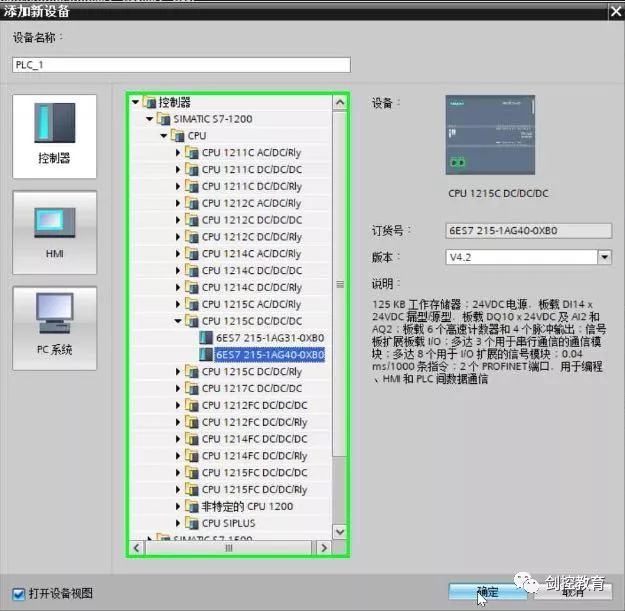Select row CPU 1215FC DC/DC/DC
This screenshot has height=611, width=625.
pyautogui.click(x=254, y=473)
